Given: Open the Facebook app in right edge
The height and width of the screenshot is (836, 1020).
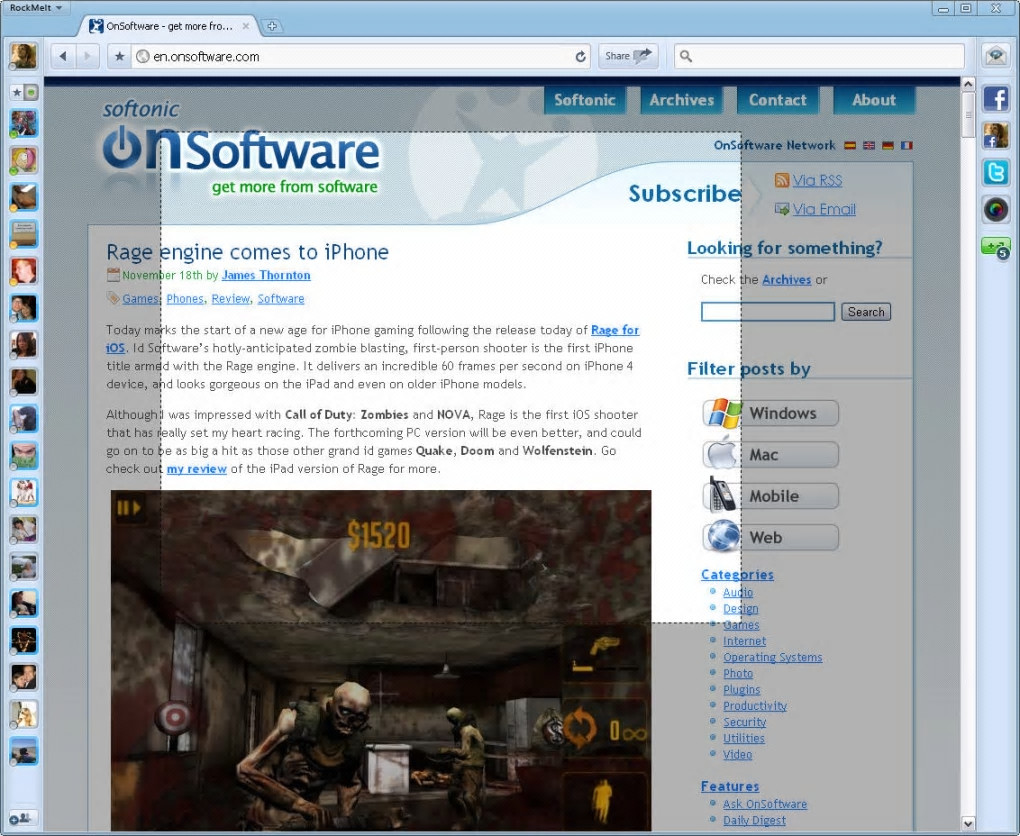Looking at the screenshot, I should (995, 100).
